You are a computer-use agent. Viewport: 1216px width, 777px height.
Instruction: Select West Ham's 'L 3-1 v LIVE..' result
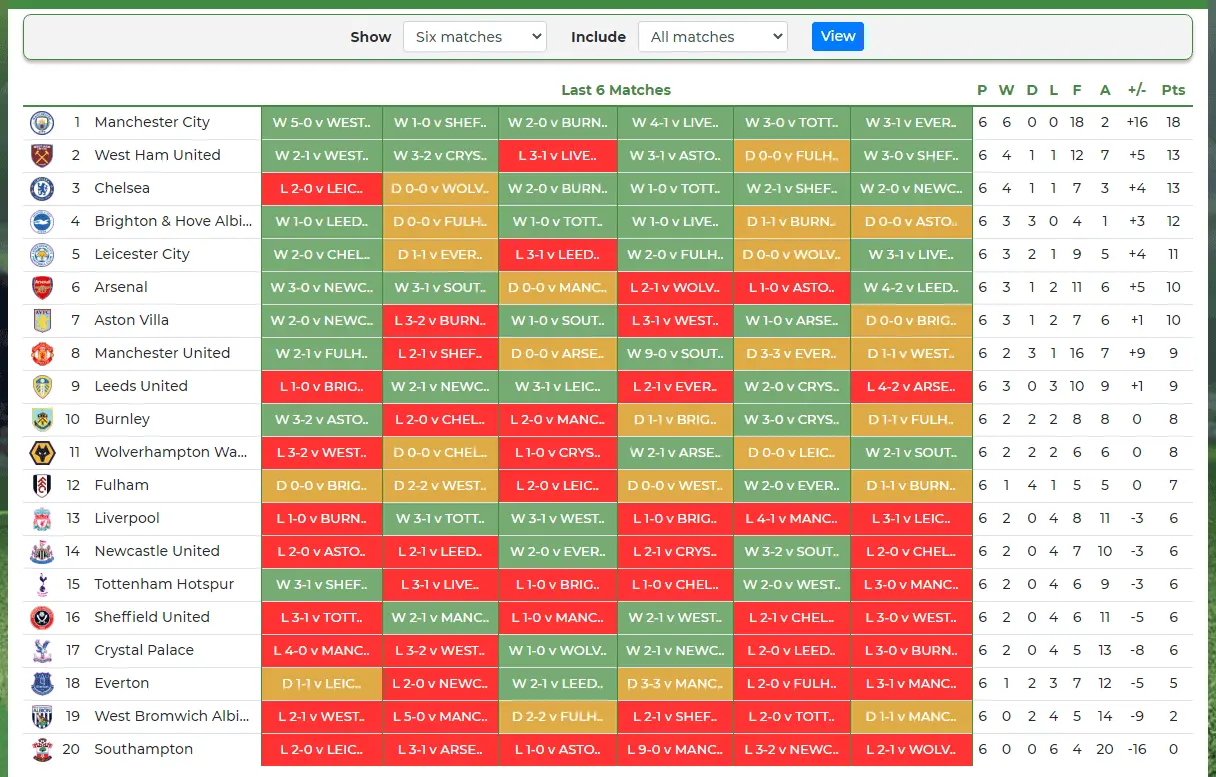(x=558, y=156)
